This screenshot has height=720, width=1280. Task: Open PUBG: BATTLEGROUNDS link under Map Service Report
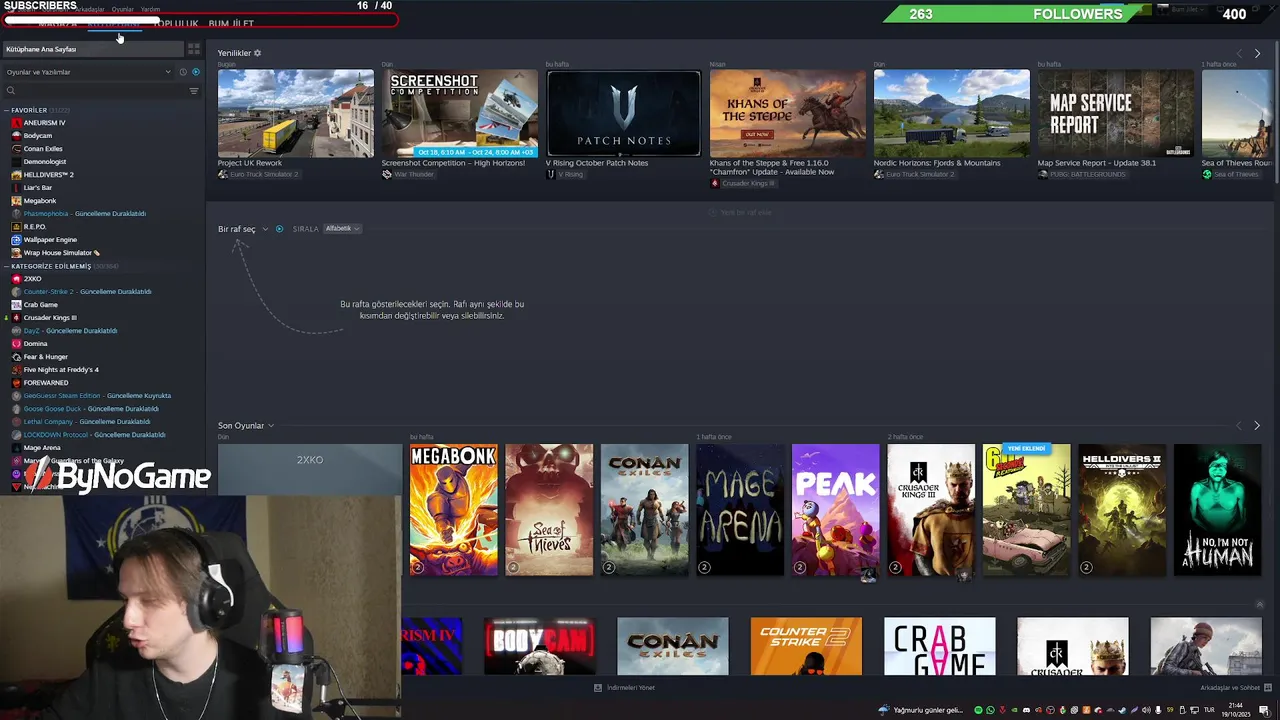click(x=1081, y=174)
